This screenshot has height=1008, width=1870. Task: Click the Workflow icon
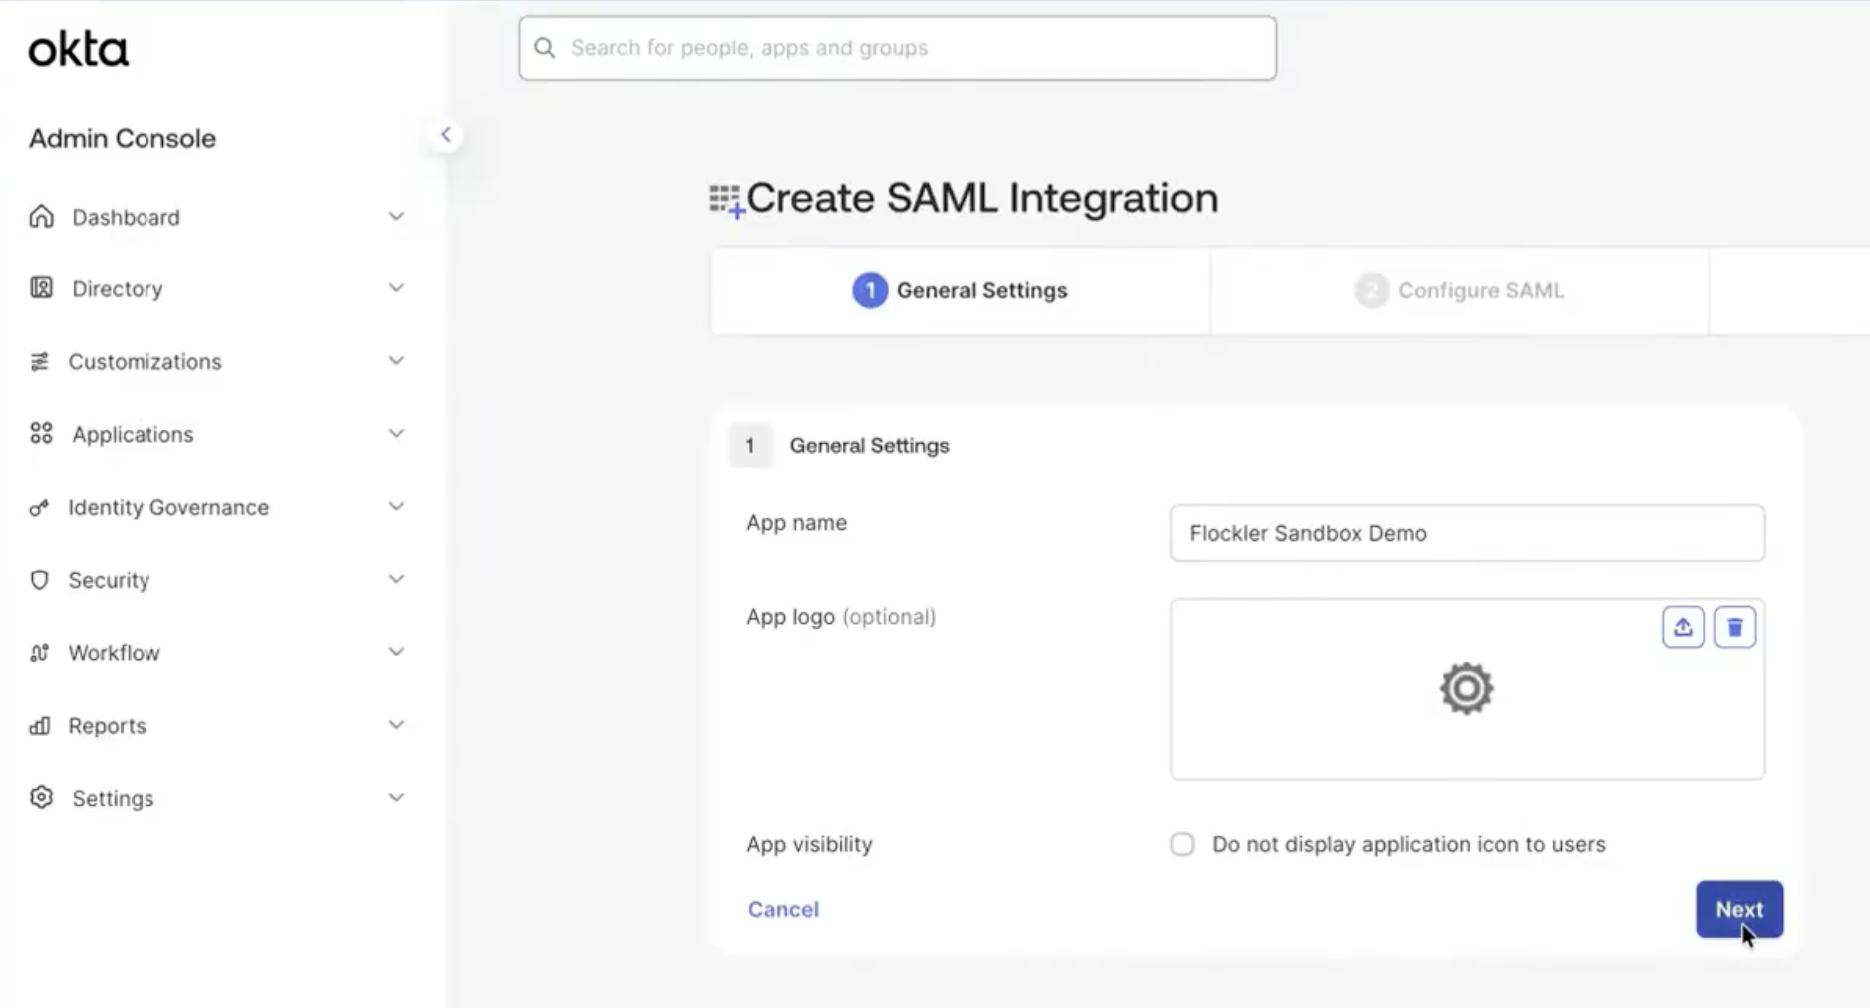click(x=39, y=653)
